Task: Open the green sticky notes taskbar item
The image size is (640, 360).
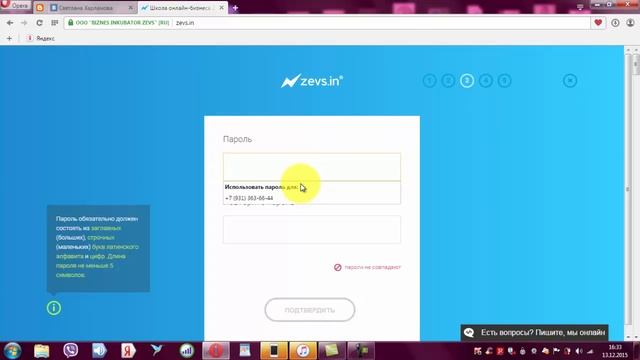Action: click(x=331, y=351)
